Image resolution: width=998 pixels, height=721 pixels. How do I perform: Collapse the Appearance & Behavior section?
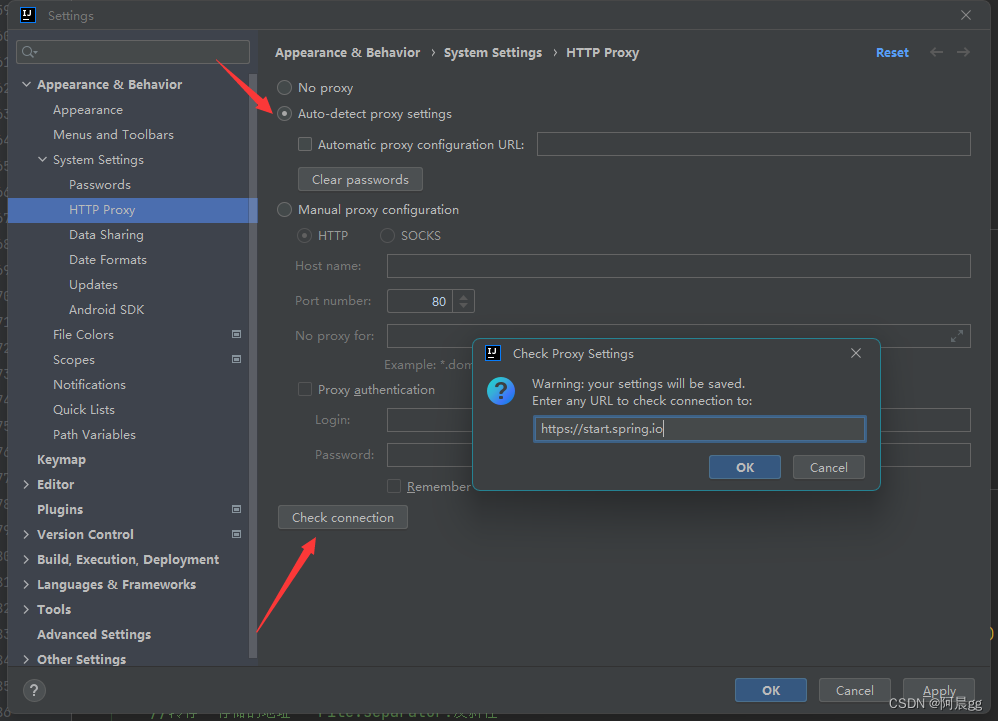[x=26, y=84]
